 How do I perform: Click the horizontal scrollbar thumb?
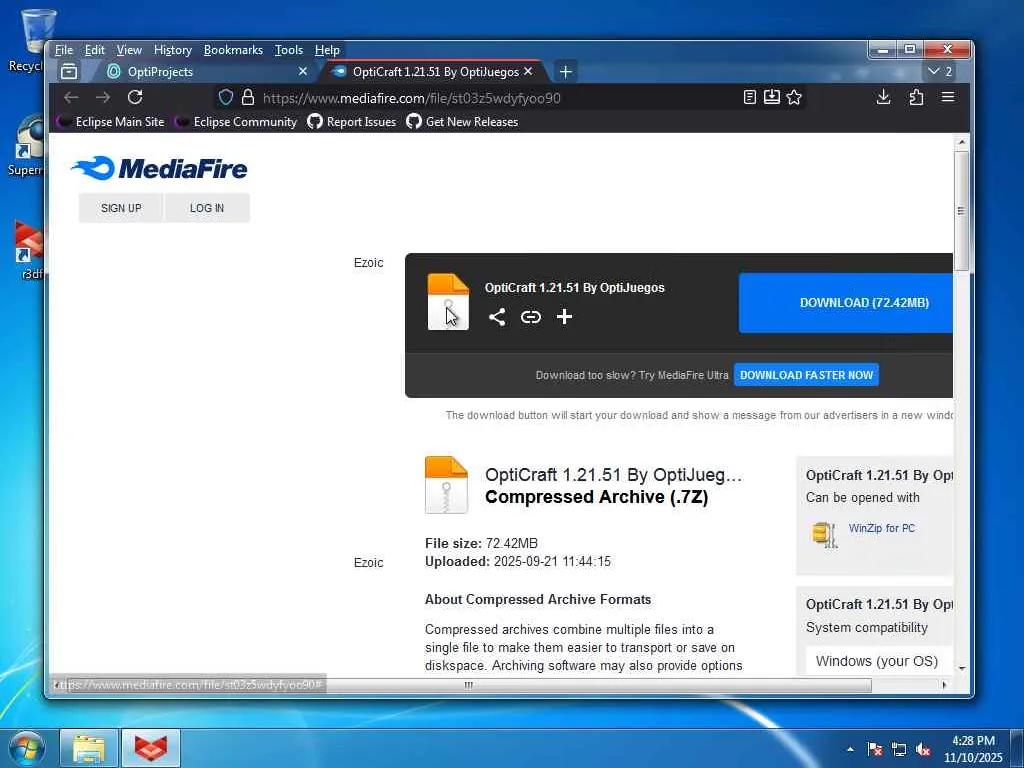[x=468, y=685]
